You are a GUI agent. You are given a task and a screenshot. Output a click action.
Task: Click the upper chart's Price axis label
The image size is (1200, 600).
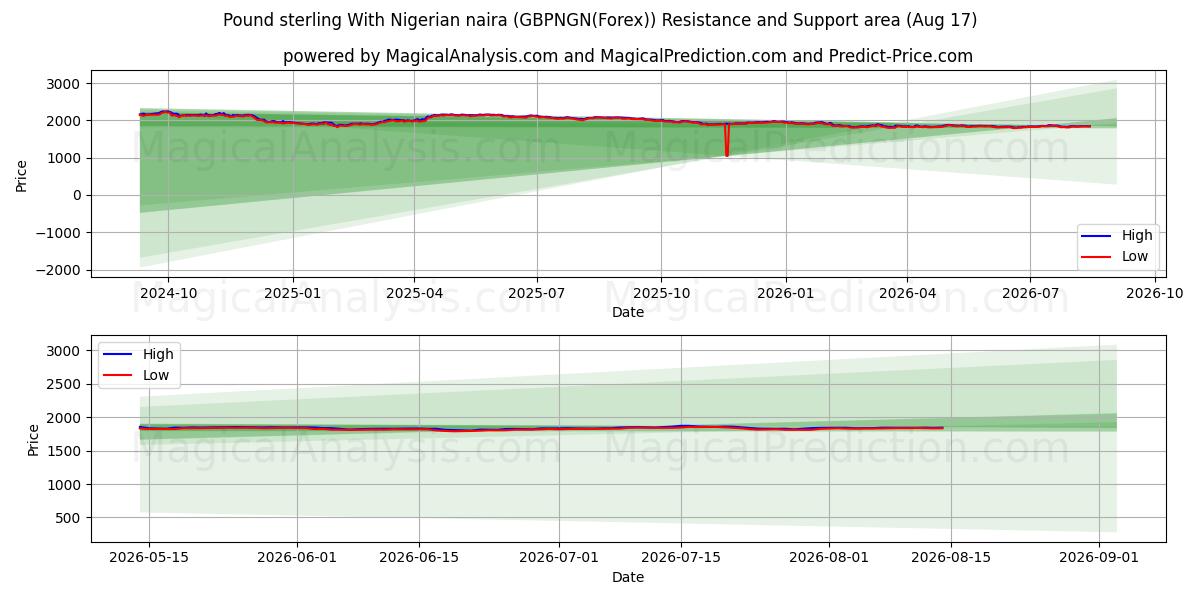point(22,175)
